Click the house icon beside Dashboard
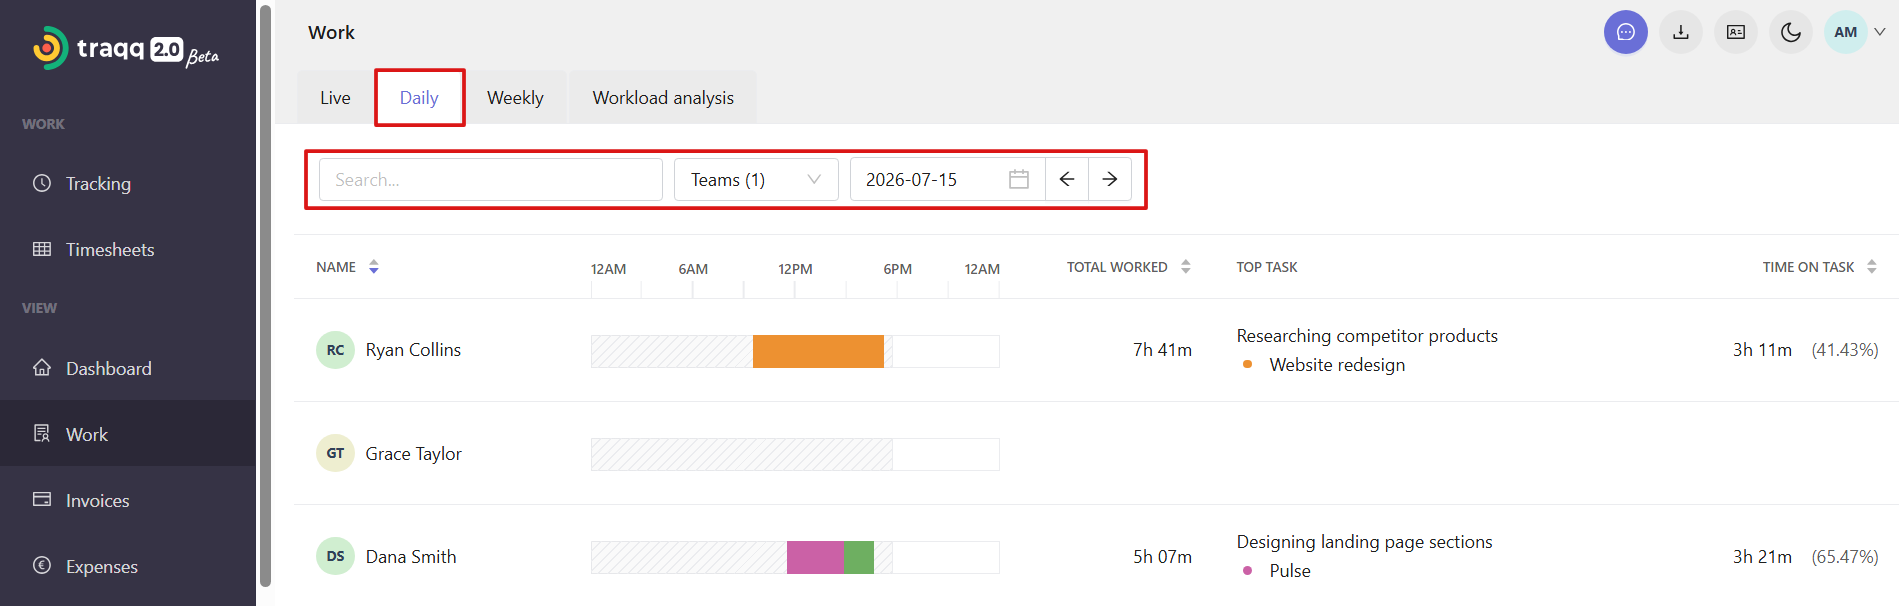This screenshot has width=1899, height=606. click(42, 367)
